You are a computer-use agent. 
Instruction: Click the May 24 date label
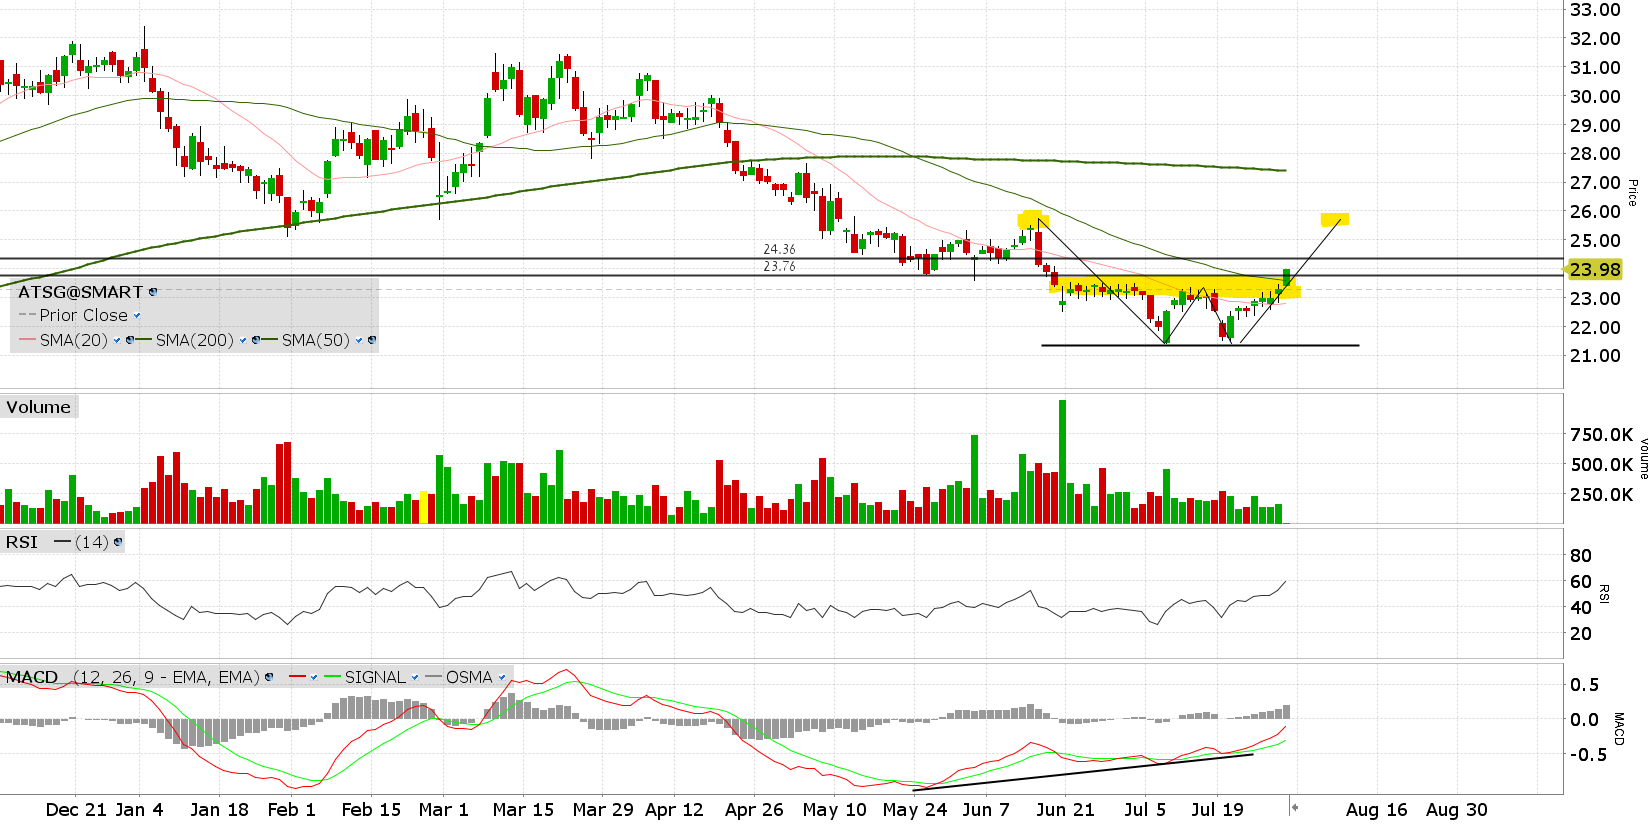(x=915, y=810)
